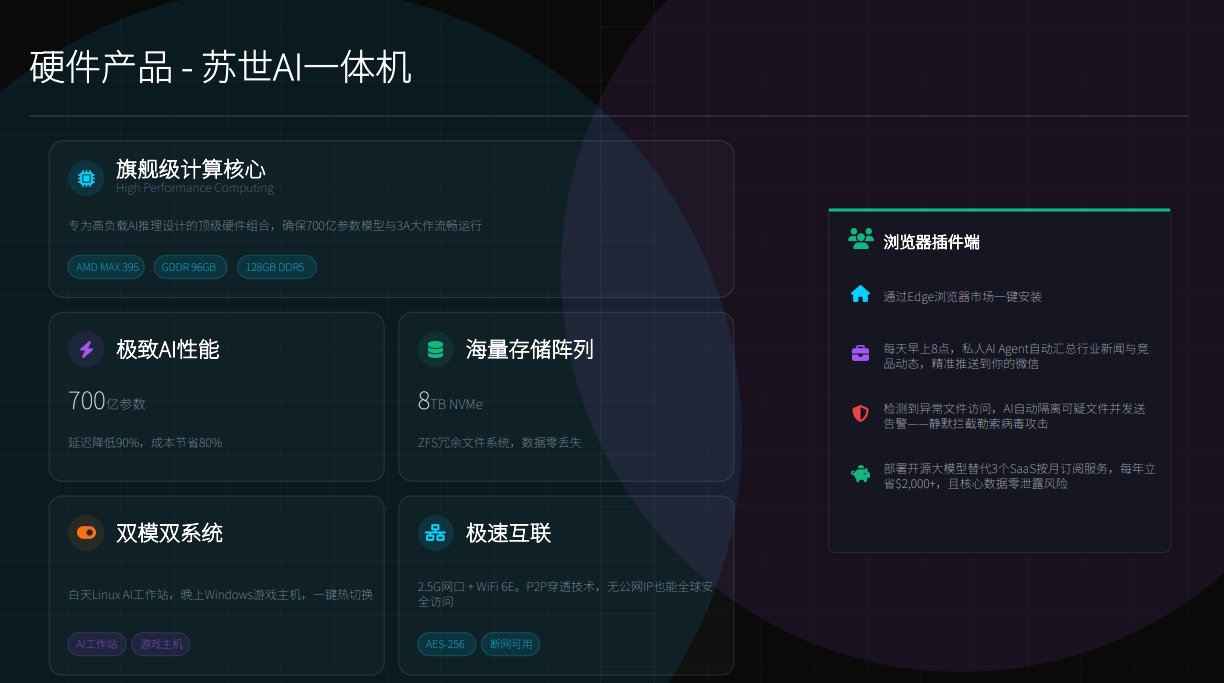The width and height of the screenshot is (1224, 683).
Task: Click the green piggy bank icon
Action: pos(860,473)
